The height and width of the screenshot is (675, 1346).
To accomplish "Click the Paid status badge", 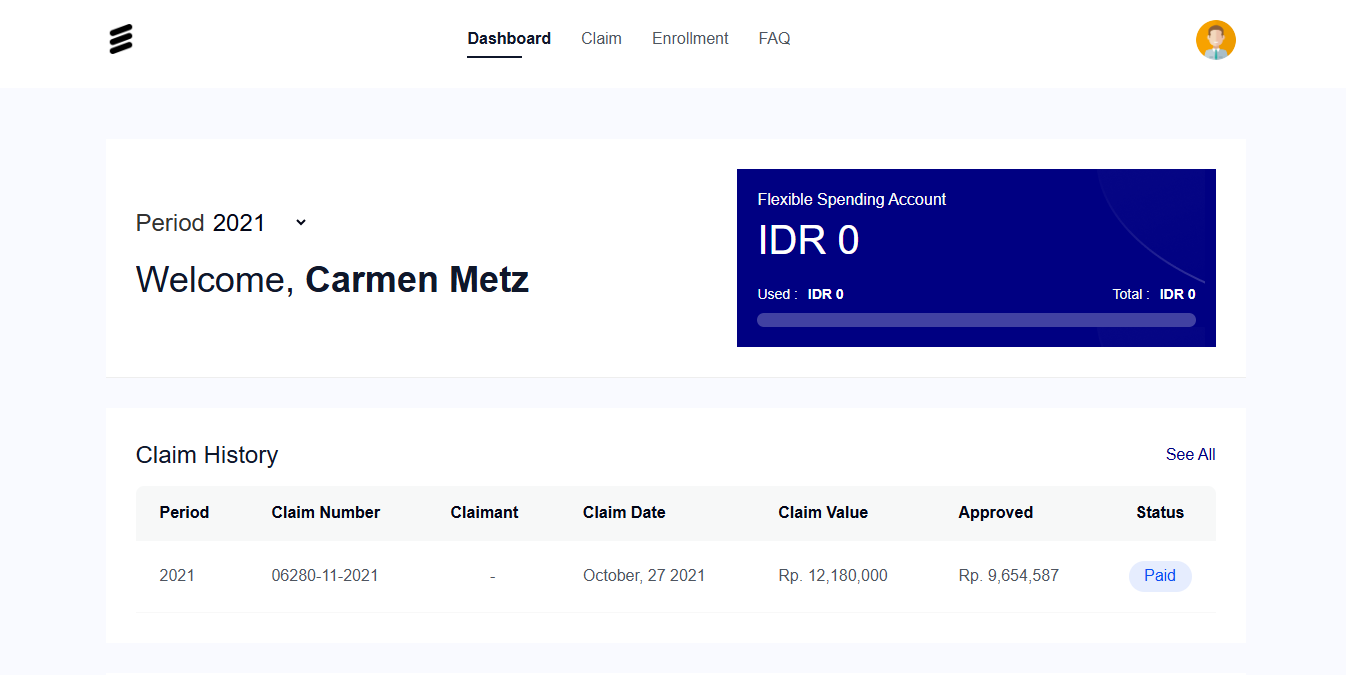I will tap(1160, 576).
